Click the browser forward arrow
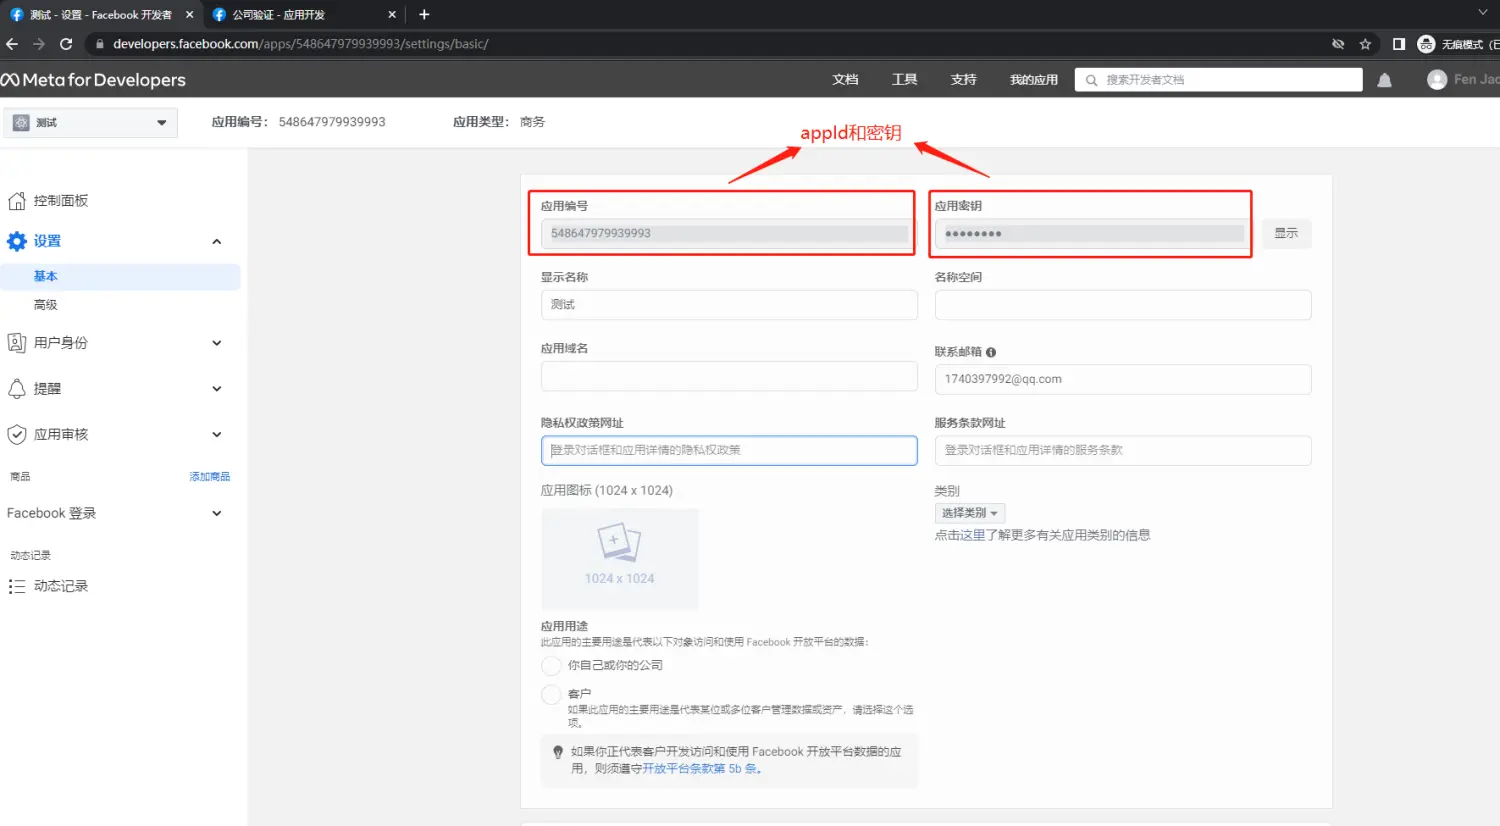The width and height of the screenshot is (1500, 826). [39, 44]
